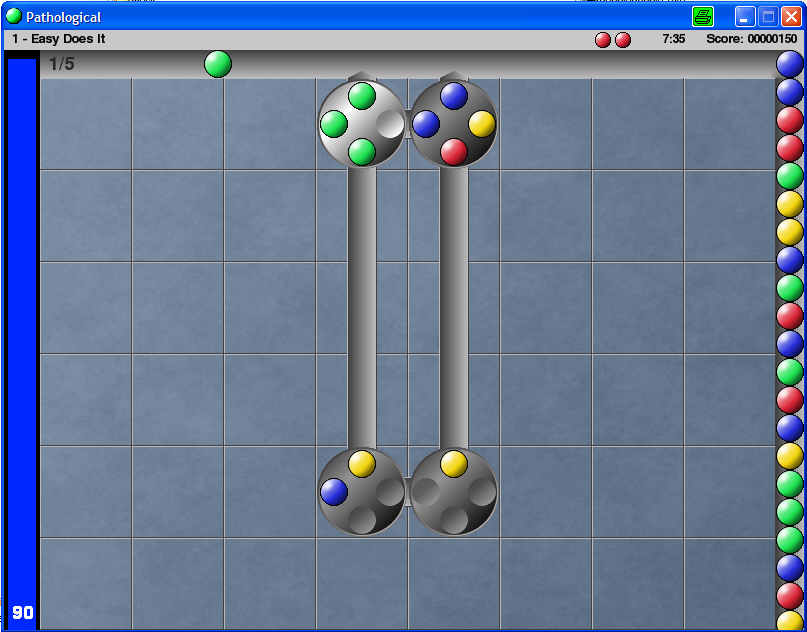Viewport: 807px width, 632px height.
Task: Click the vertical tube under the white wheel
Action: coord(362,308)
